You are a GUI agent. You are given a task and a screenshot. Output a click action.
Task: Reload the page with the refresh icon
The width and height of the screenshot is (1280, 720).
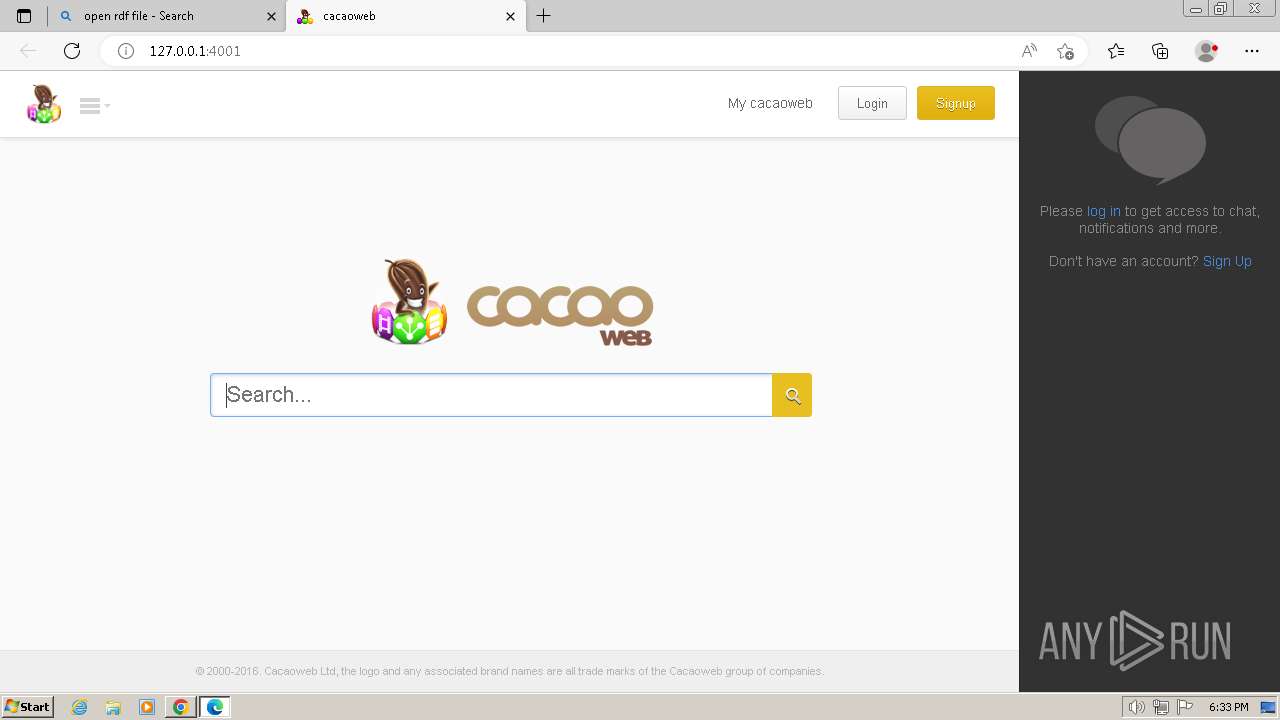point(72,51)
